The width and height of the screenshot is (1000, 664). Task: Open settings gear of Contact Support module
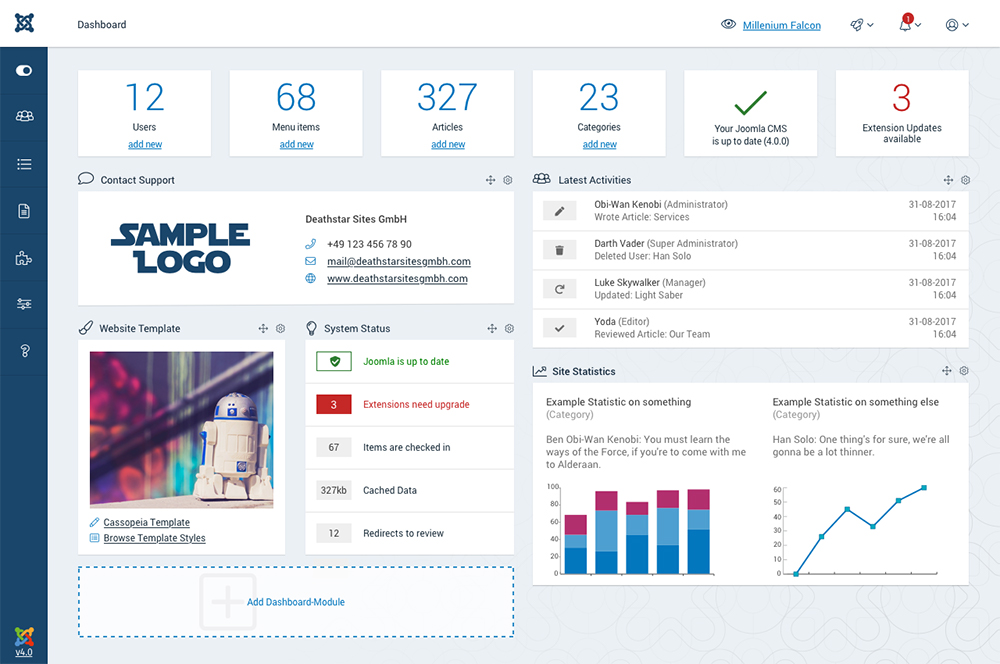508,180
